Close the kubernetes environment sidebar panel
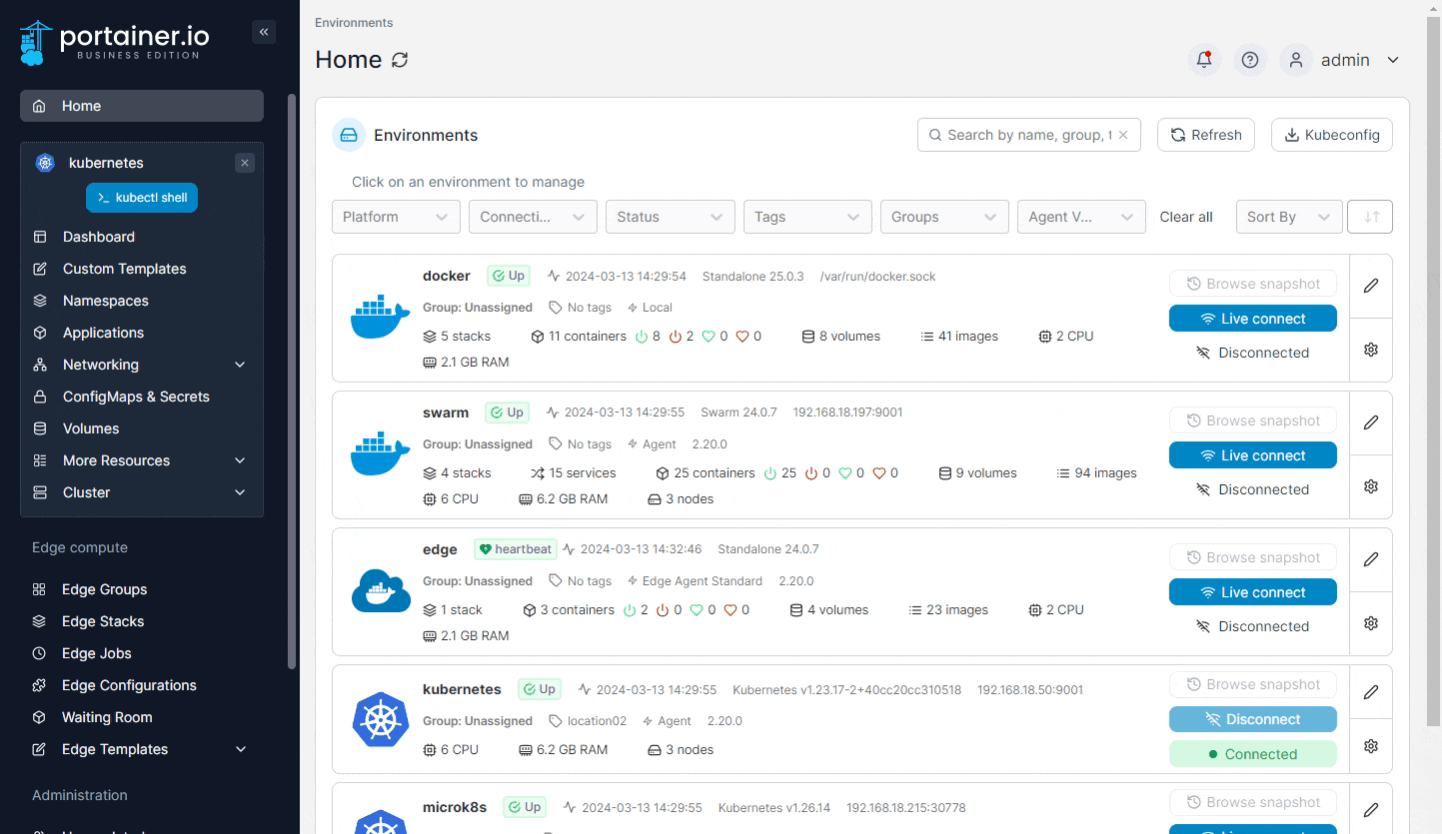The height and width of the screenshot is (834, 1442). point(246,163)
